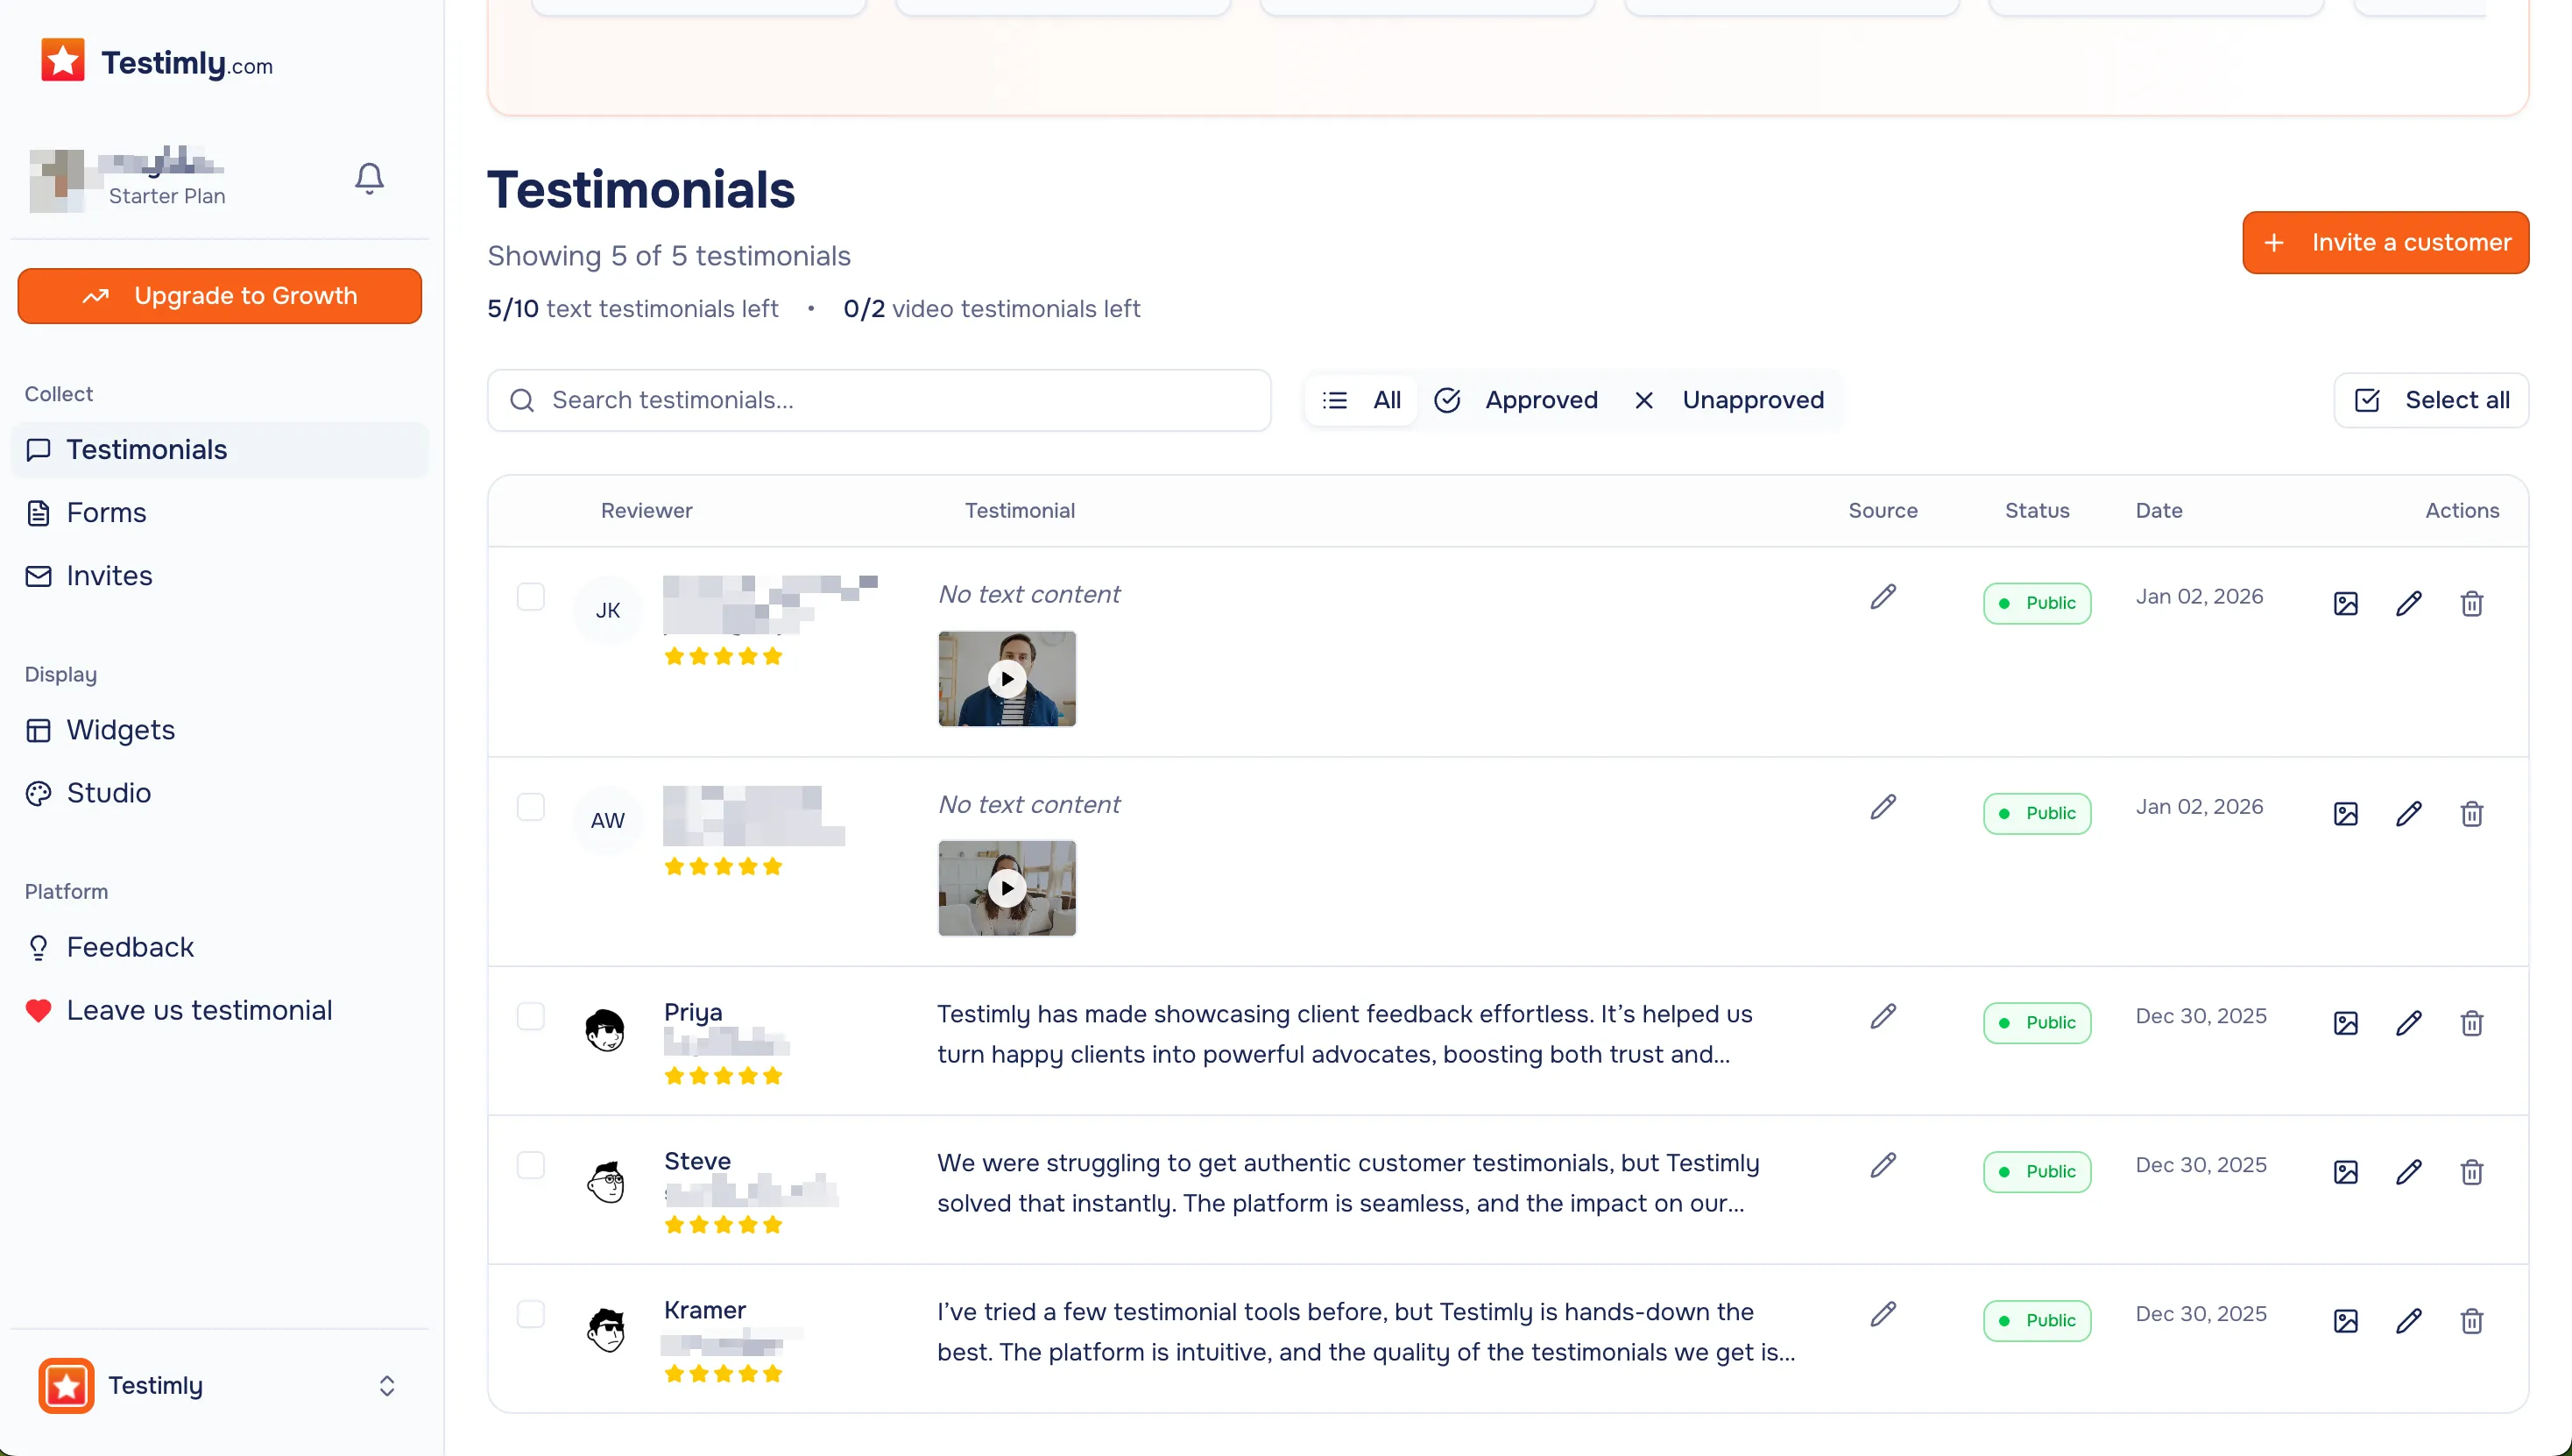Select the Testimonials sidebar icon
This screenshot has height=1456, width=2572.
(38, 449)
